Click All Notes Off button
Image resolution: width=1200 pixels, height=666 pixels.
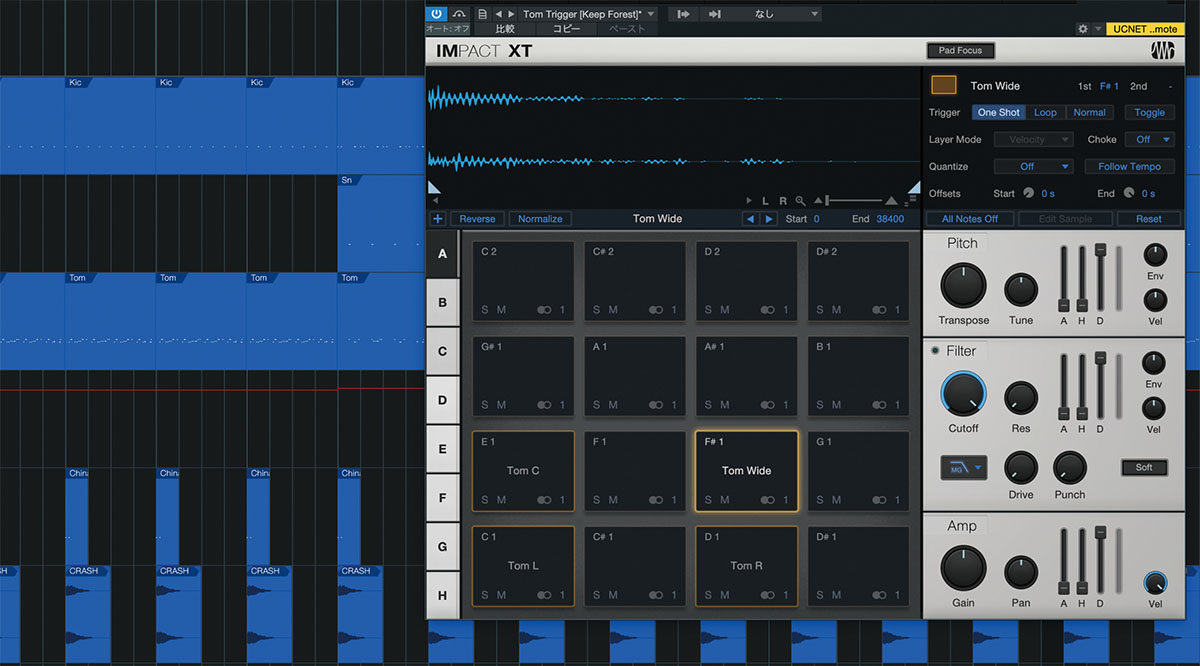970,219
